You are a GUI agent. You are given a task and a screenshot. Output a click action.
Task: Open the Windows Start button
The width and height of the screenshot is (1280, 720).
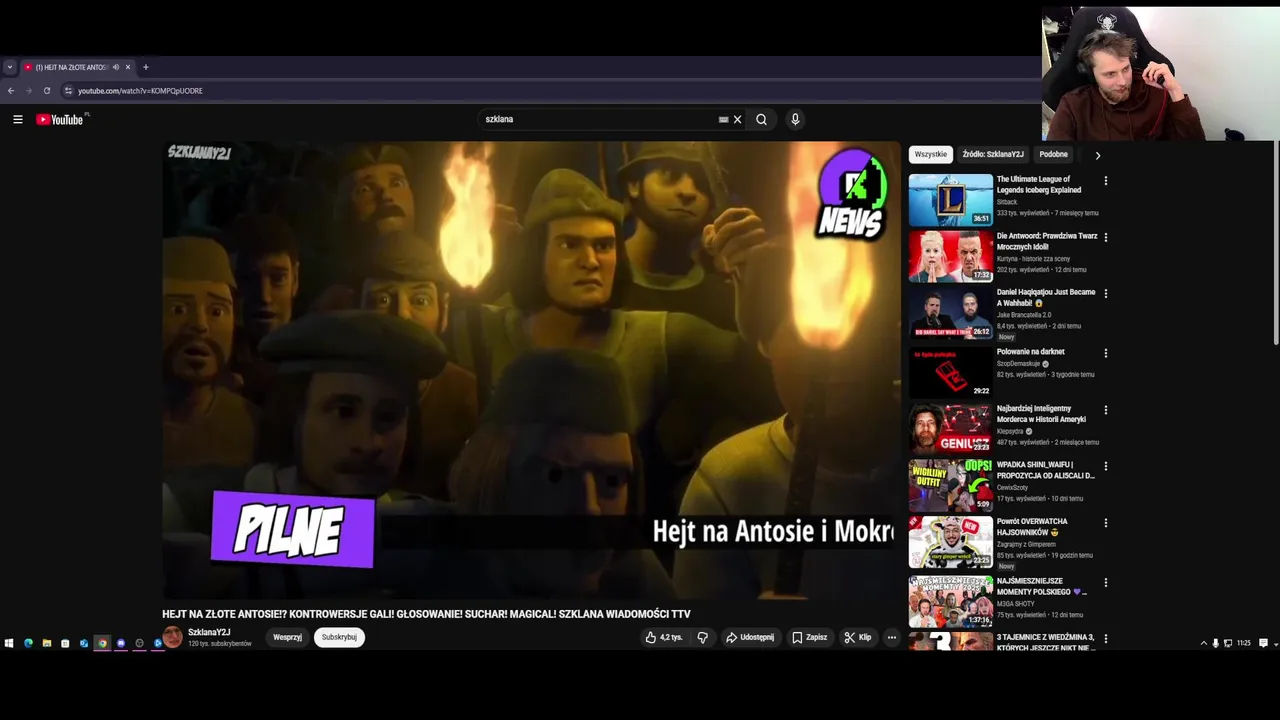coord(9,643)
